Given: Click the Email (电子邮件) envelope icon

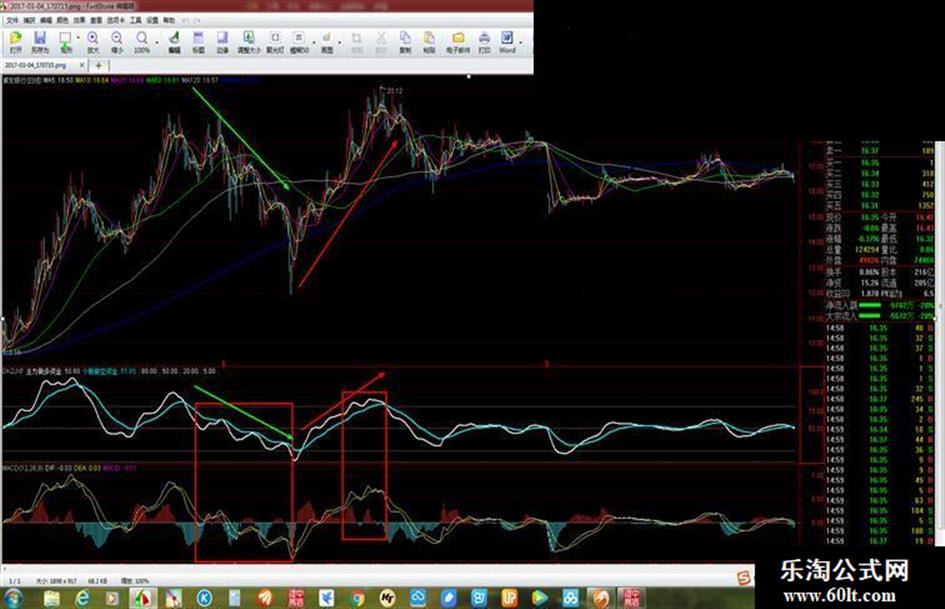Looking at the screenshot, I should tap(458, 42).
